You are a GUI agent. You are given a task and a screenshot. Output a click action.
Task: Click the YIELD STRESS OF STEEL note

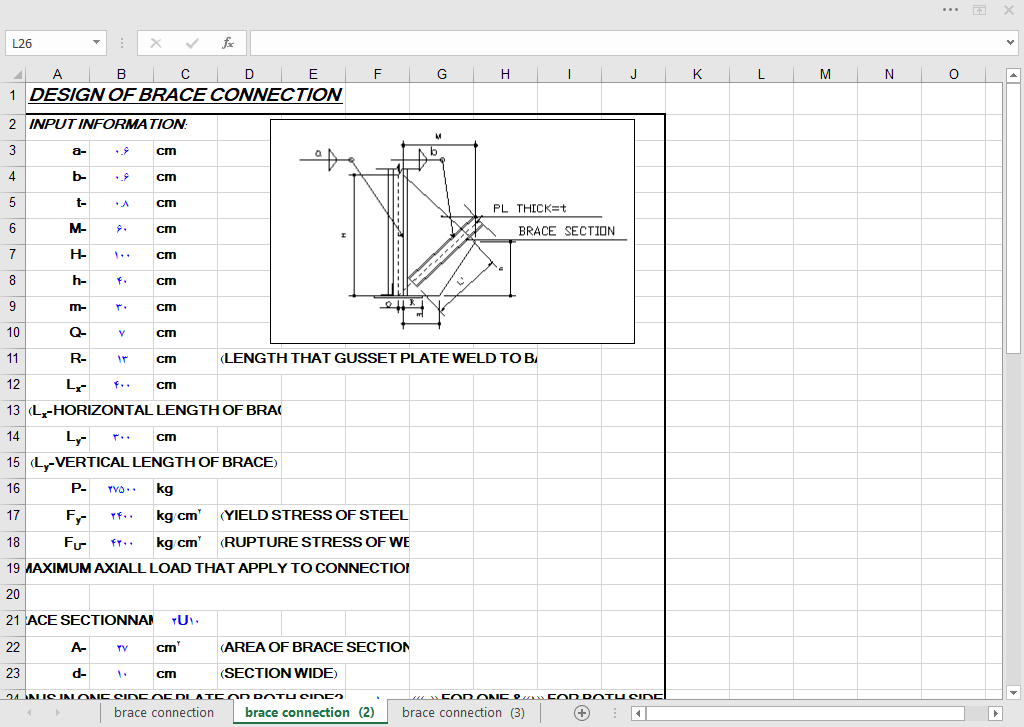tap(315, 515)
